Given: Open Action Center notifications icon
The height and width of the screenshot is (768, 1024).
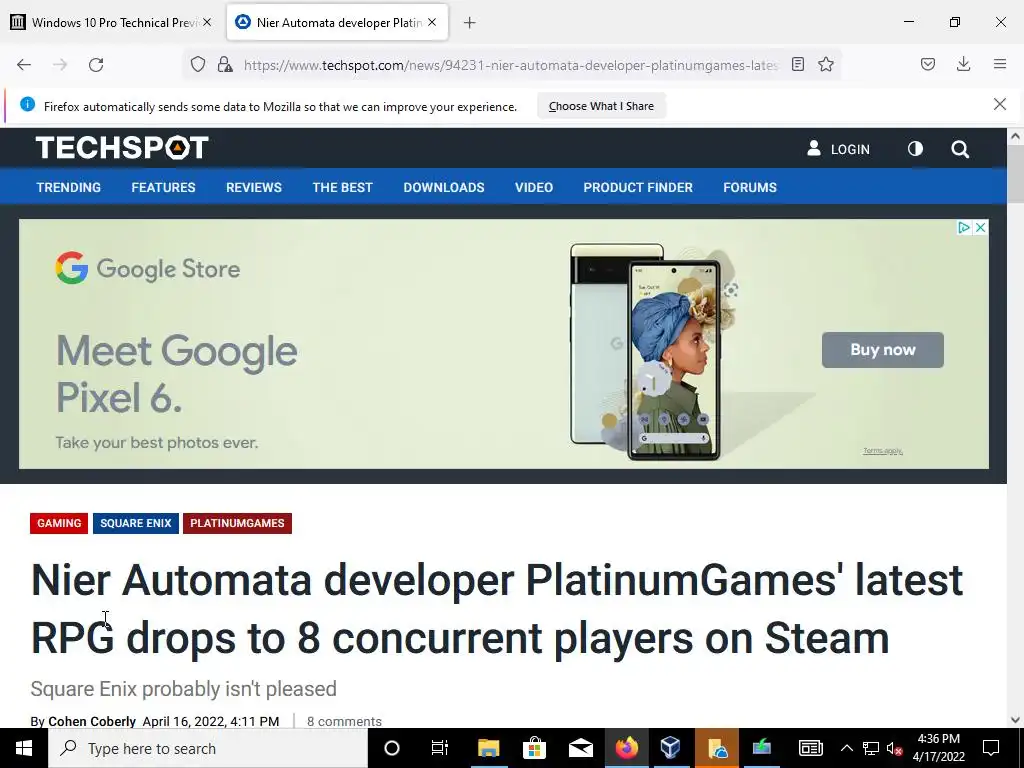Looking at the screenshot, I should tap(991, 748).
